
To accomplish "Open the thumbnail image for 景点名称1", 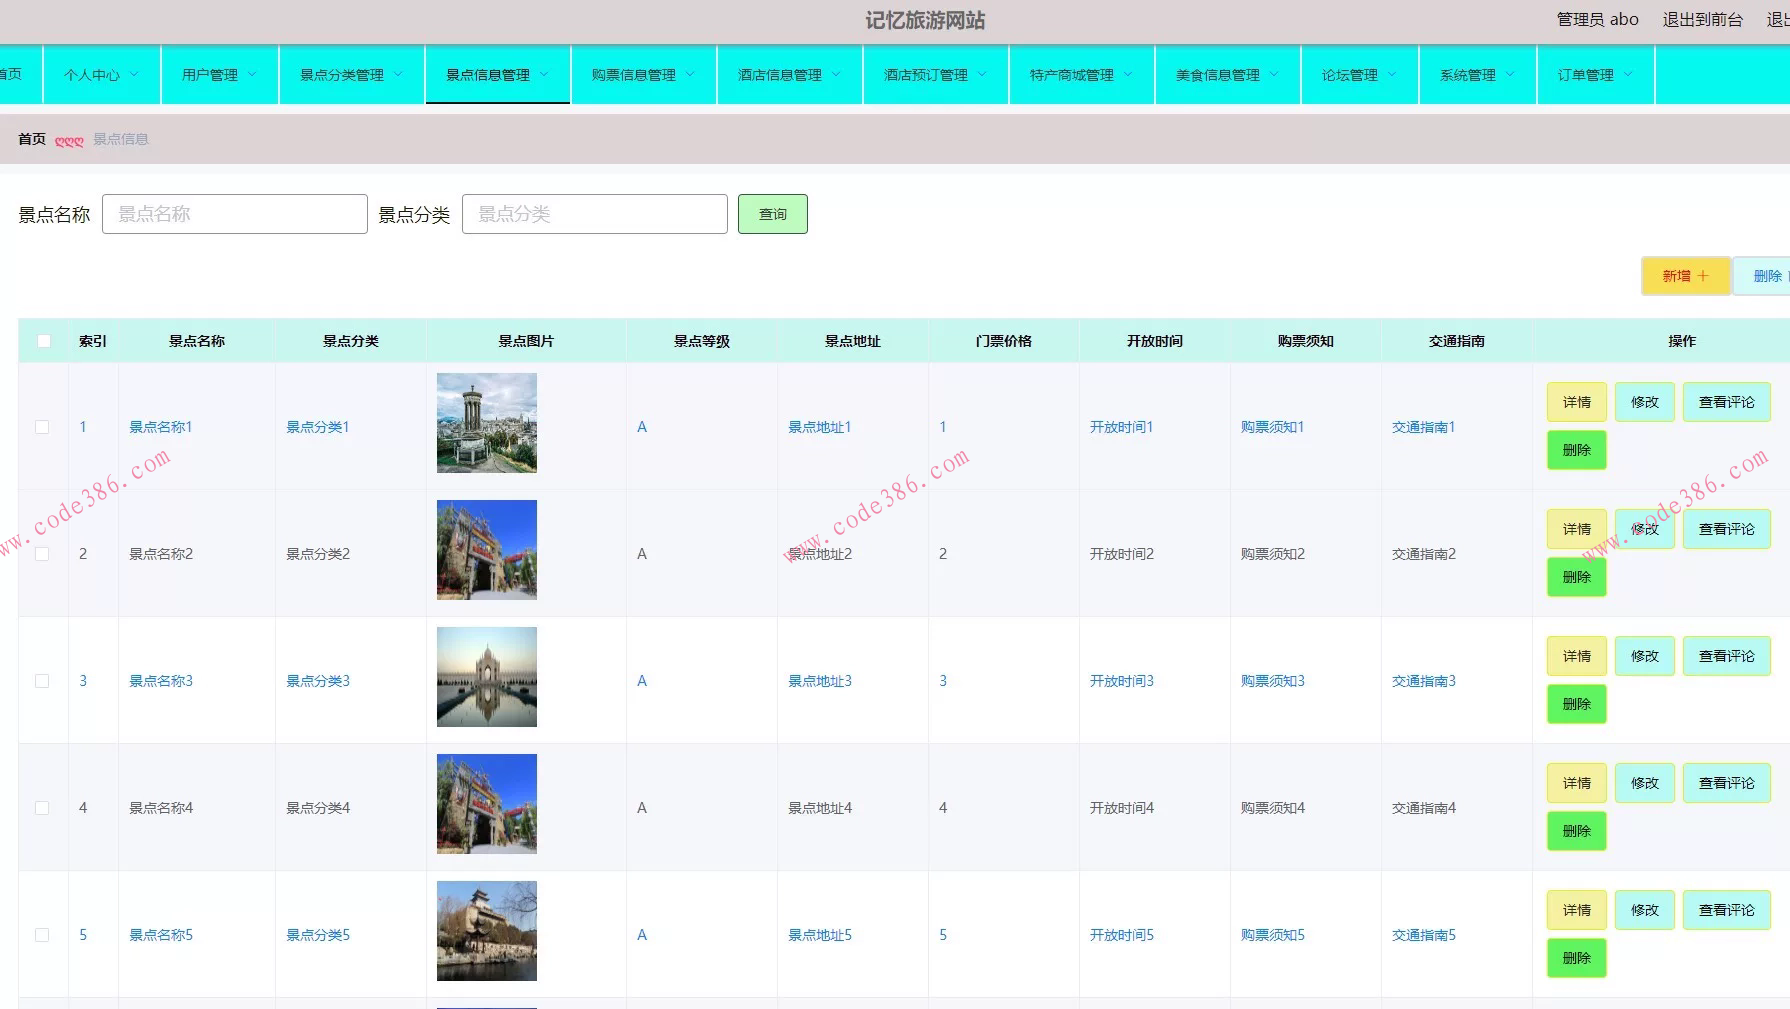I will [x=487, y=423].
